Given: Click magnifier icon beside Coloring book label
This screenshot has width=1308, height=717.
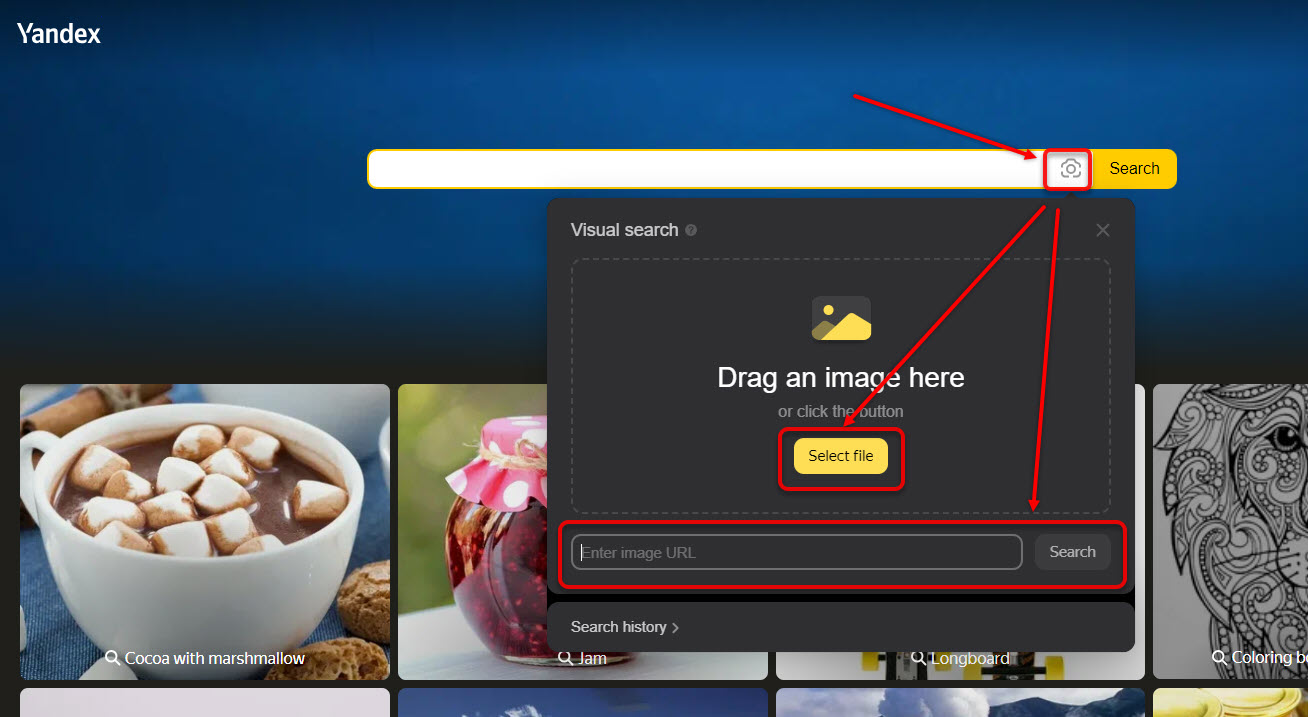Looking at the screenshot, I should [x=1219, y=657].
